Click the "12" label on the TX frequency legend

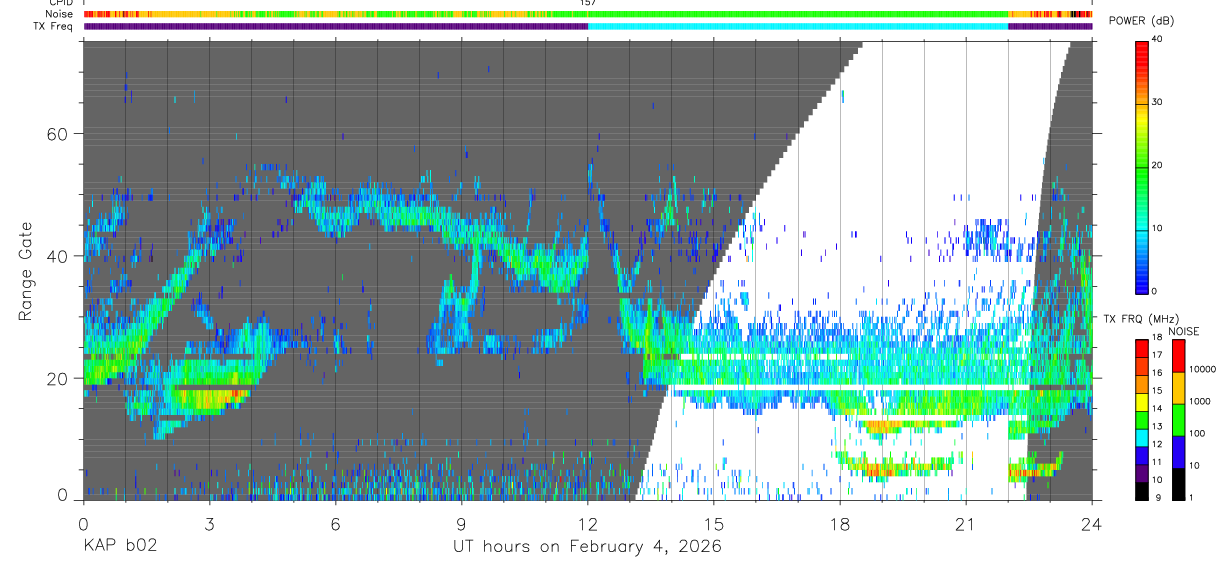click(1157, 444)
